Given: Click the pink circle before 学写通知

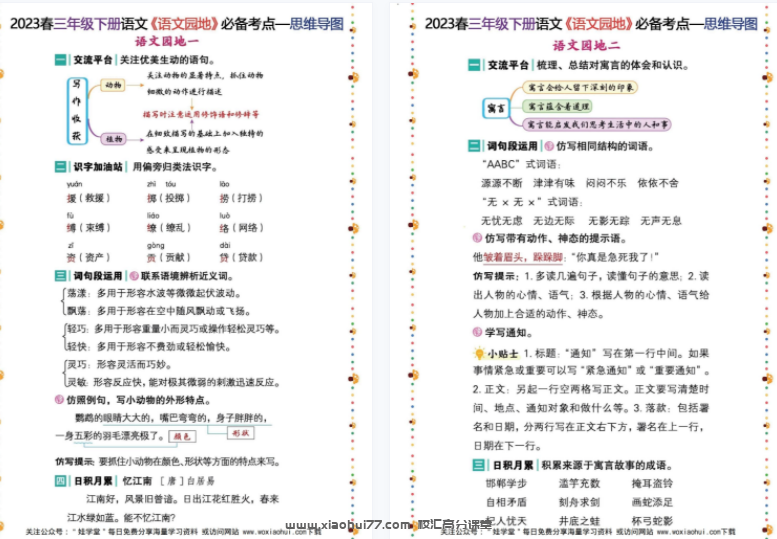Looking at the screenshot, I should pyautogui.click(x=477, y=332).
